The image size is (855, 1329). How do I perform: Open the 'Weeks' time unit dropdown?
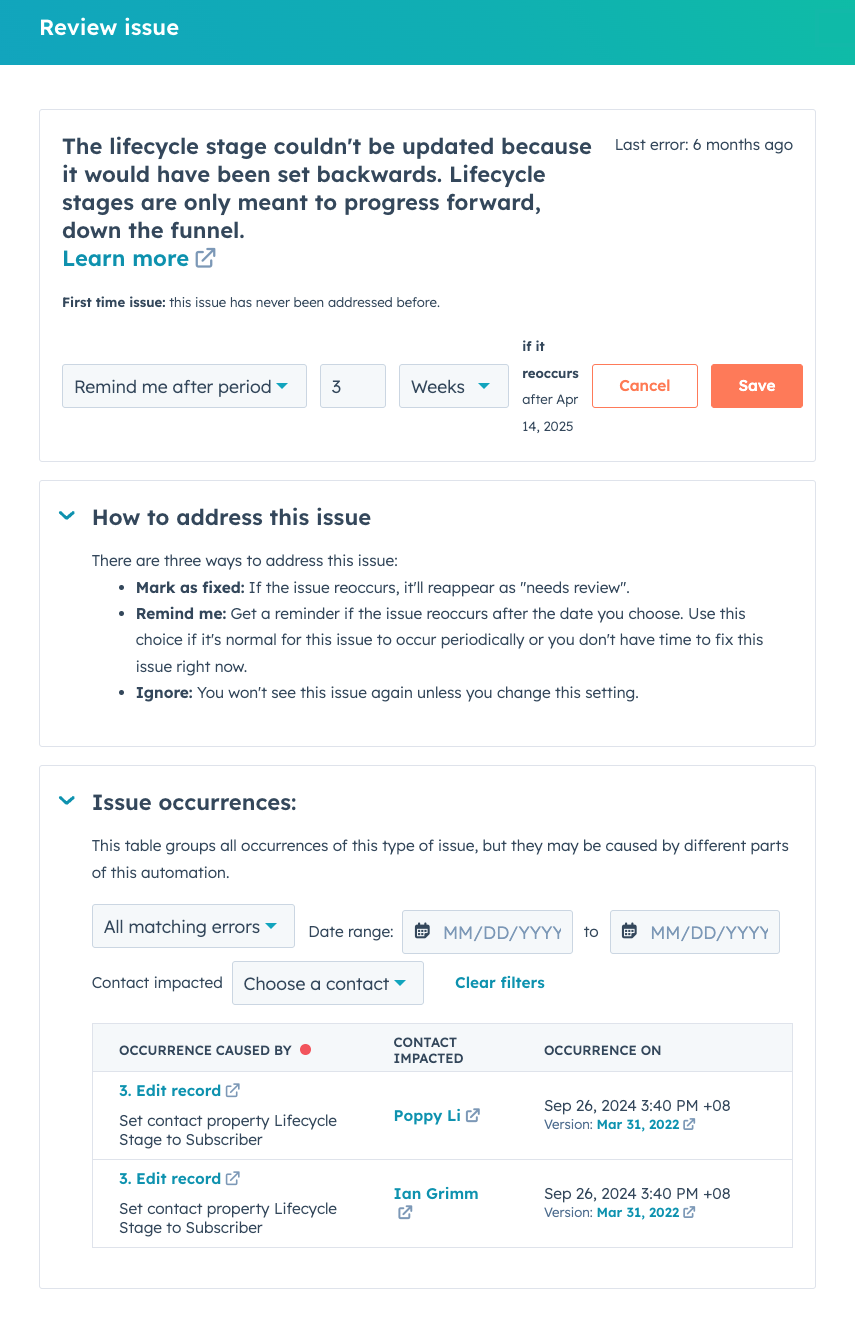(453, 385)
